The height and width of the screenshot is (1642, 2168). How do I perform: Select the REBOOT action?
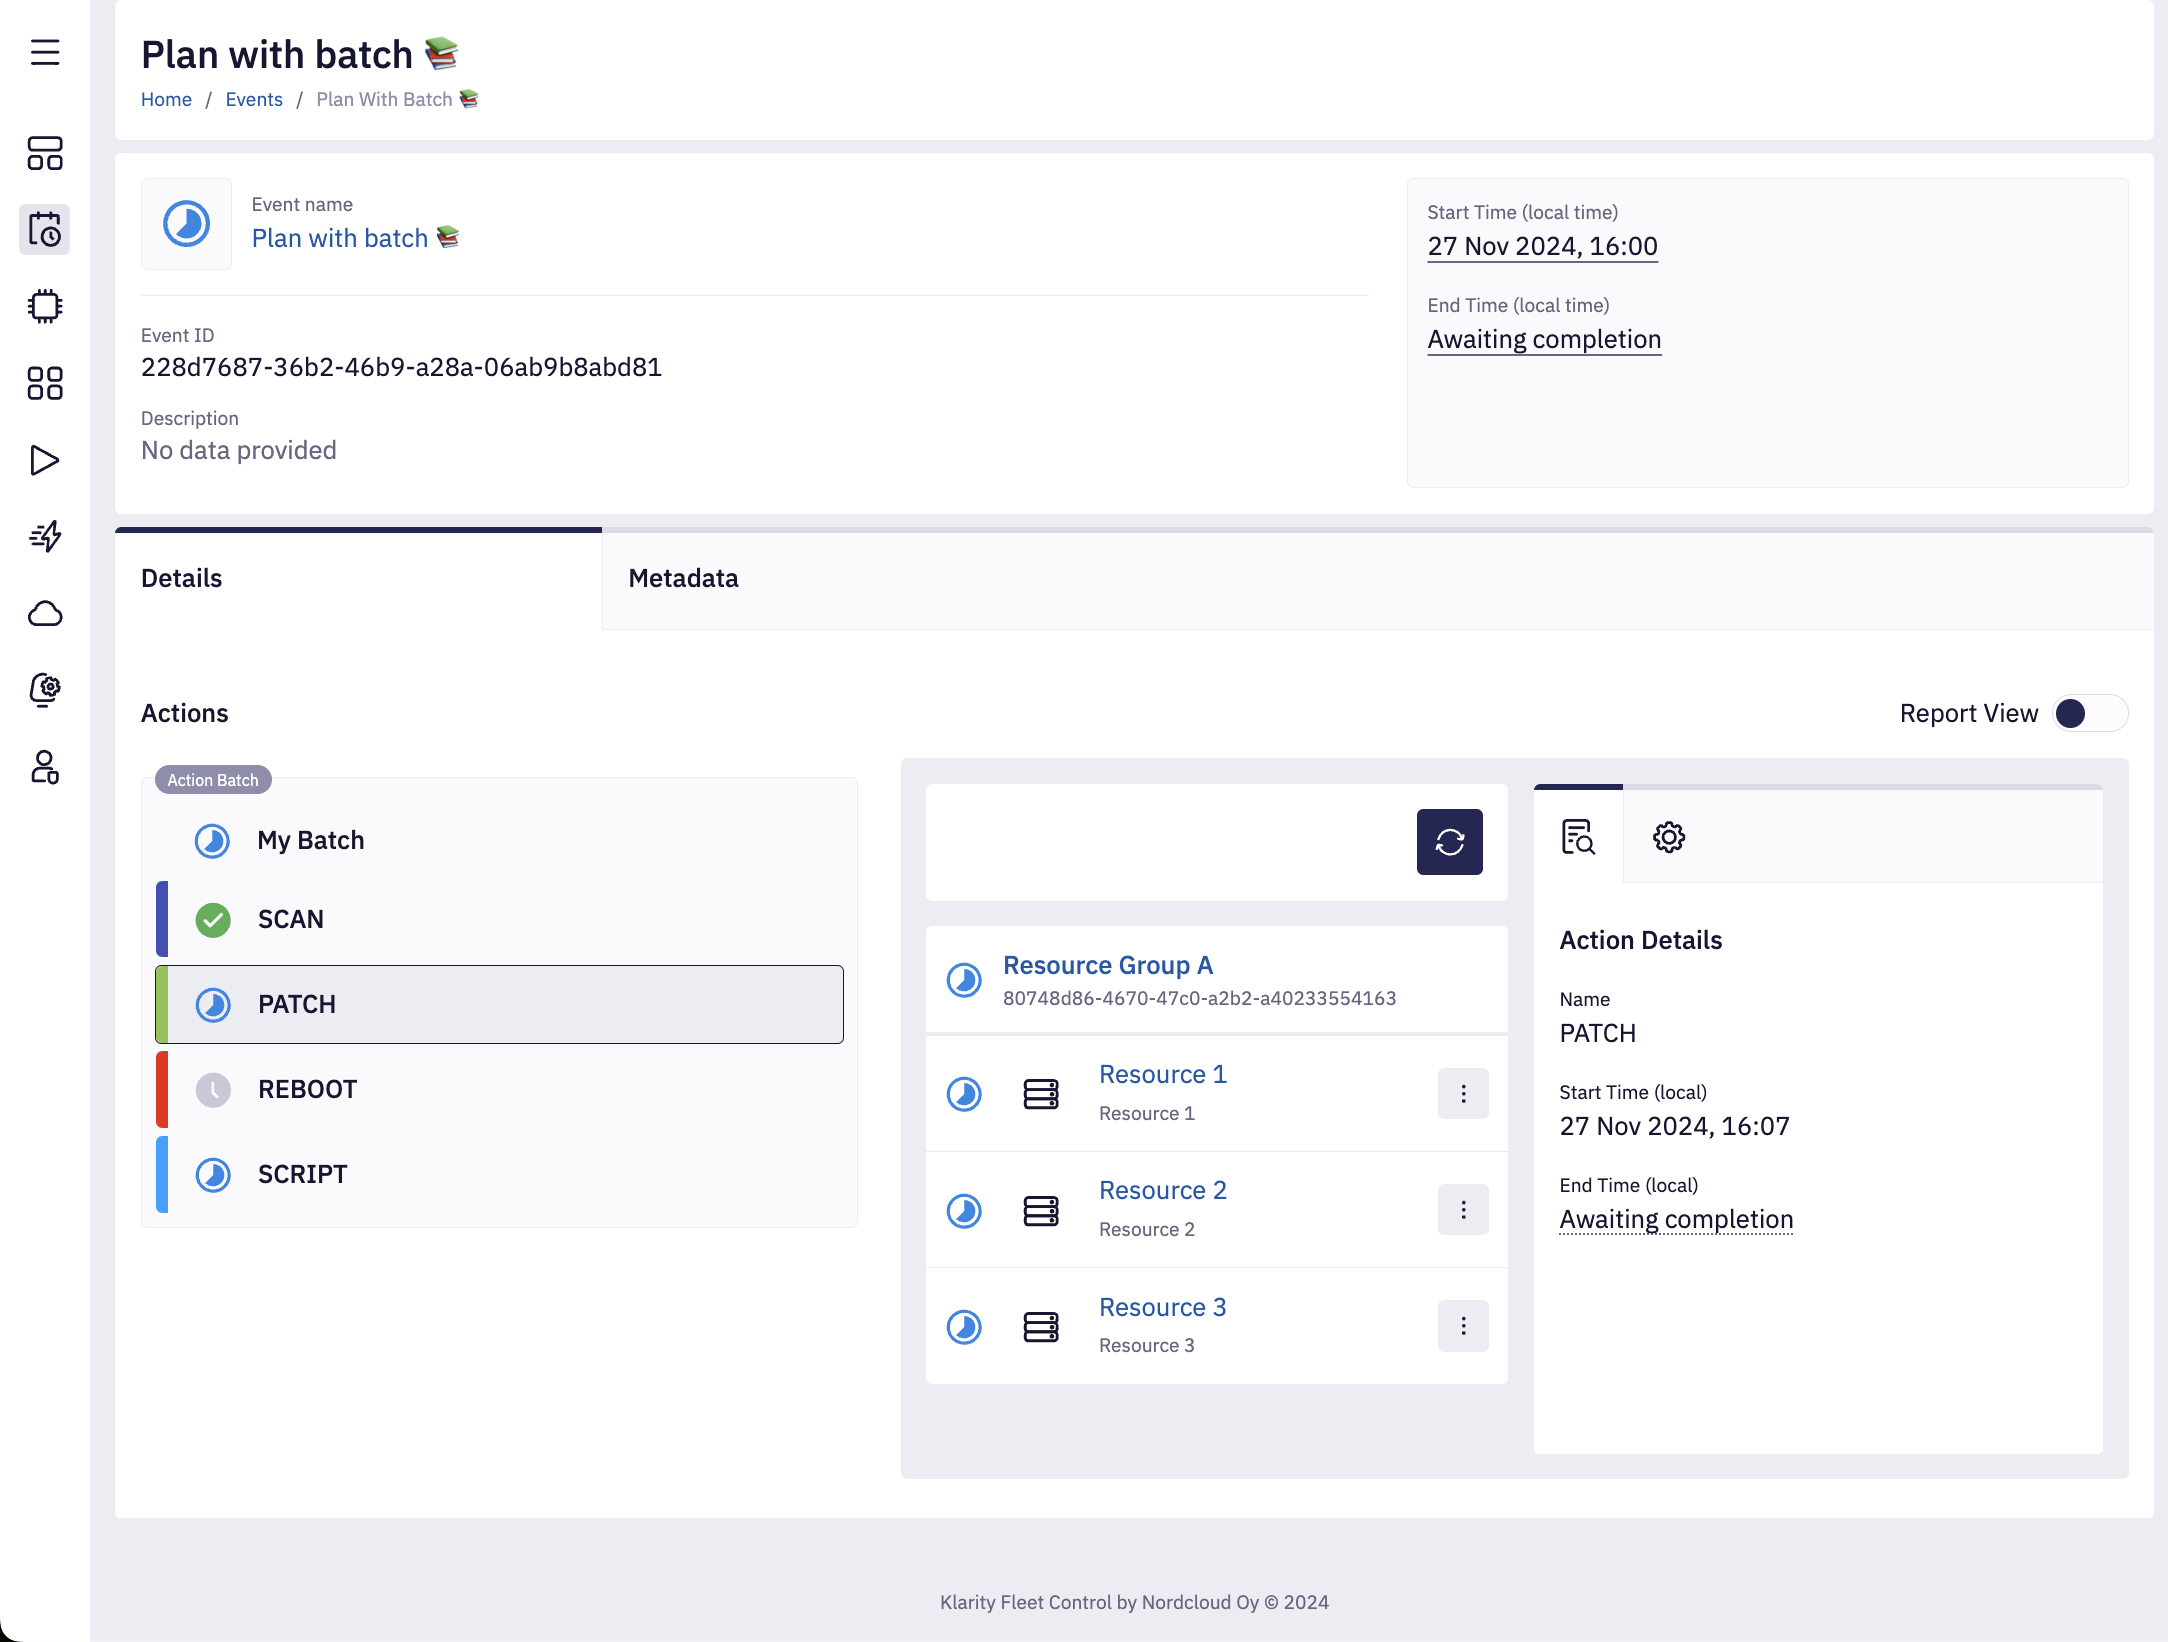point(307,1089)
